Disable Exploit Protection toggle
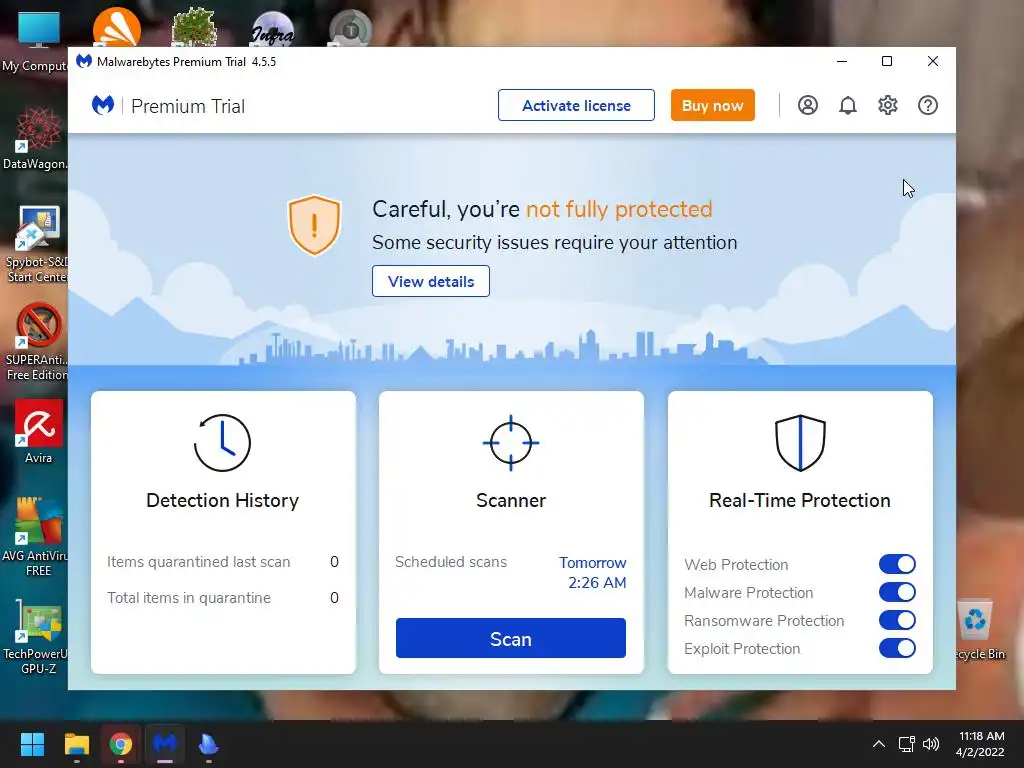Screen dimensions: 1024x768 point(897,648)
